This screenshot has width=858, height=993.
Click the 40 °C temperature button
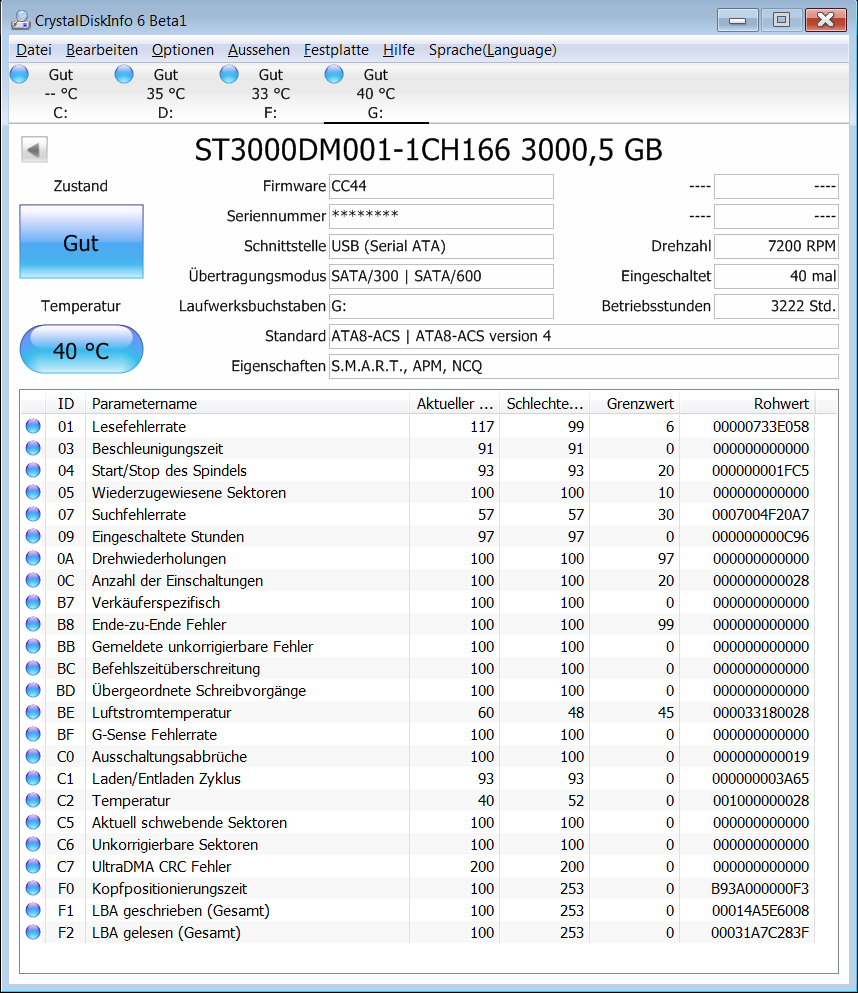82,350
